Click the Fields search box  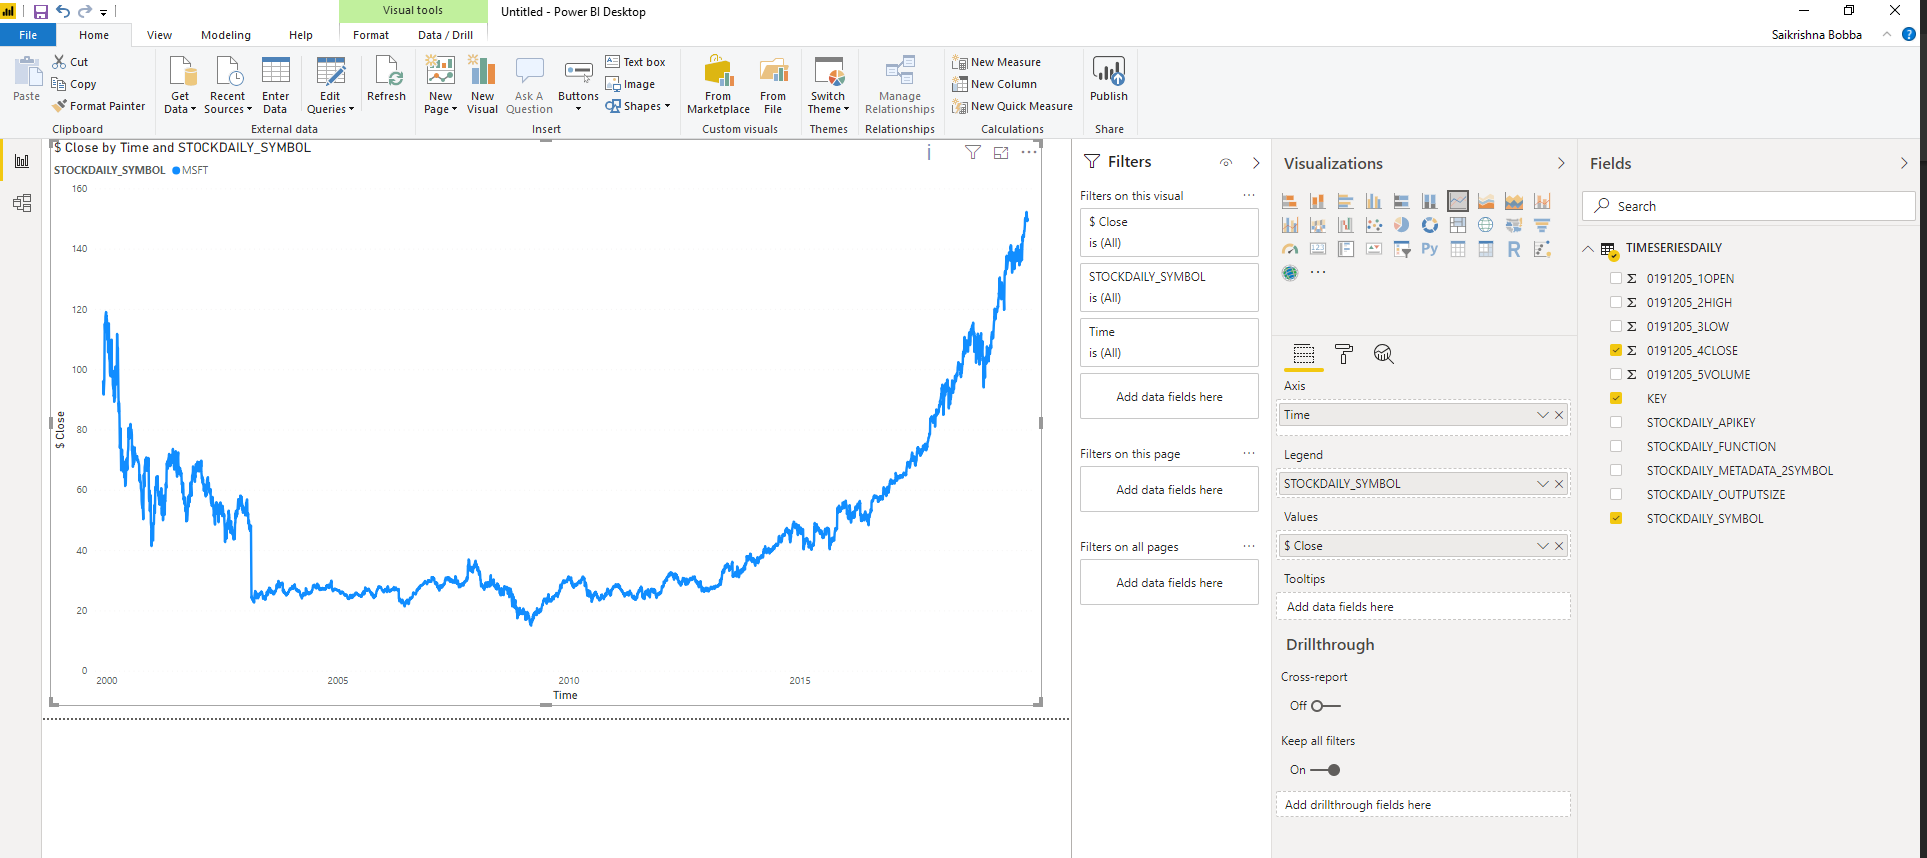(1750, 206)
